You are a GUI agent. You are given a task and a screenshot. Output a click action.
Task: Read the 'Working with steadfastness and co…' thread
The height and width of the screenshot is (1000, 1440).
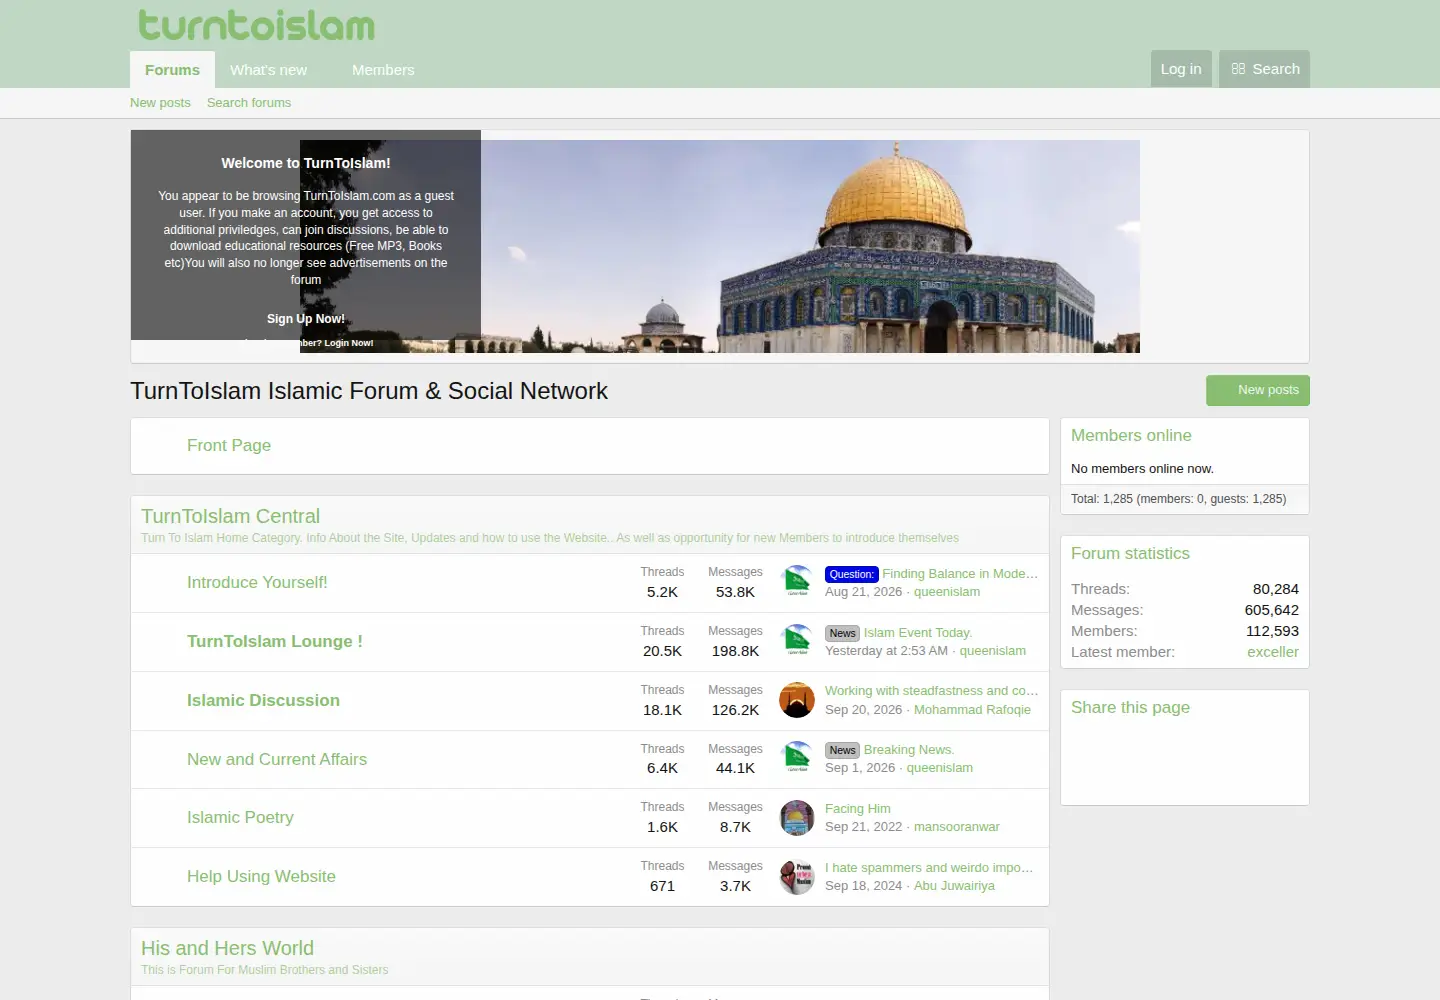932,691
